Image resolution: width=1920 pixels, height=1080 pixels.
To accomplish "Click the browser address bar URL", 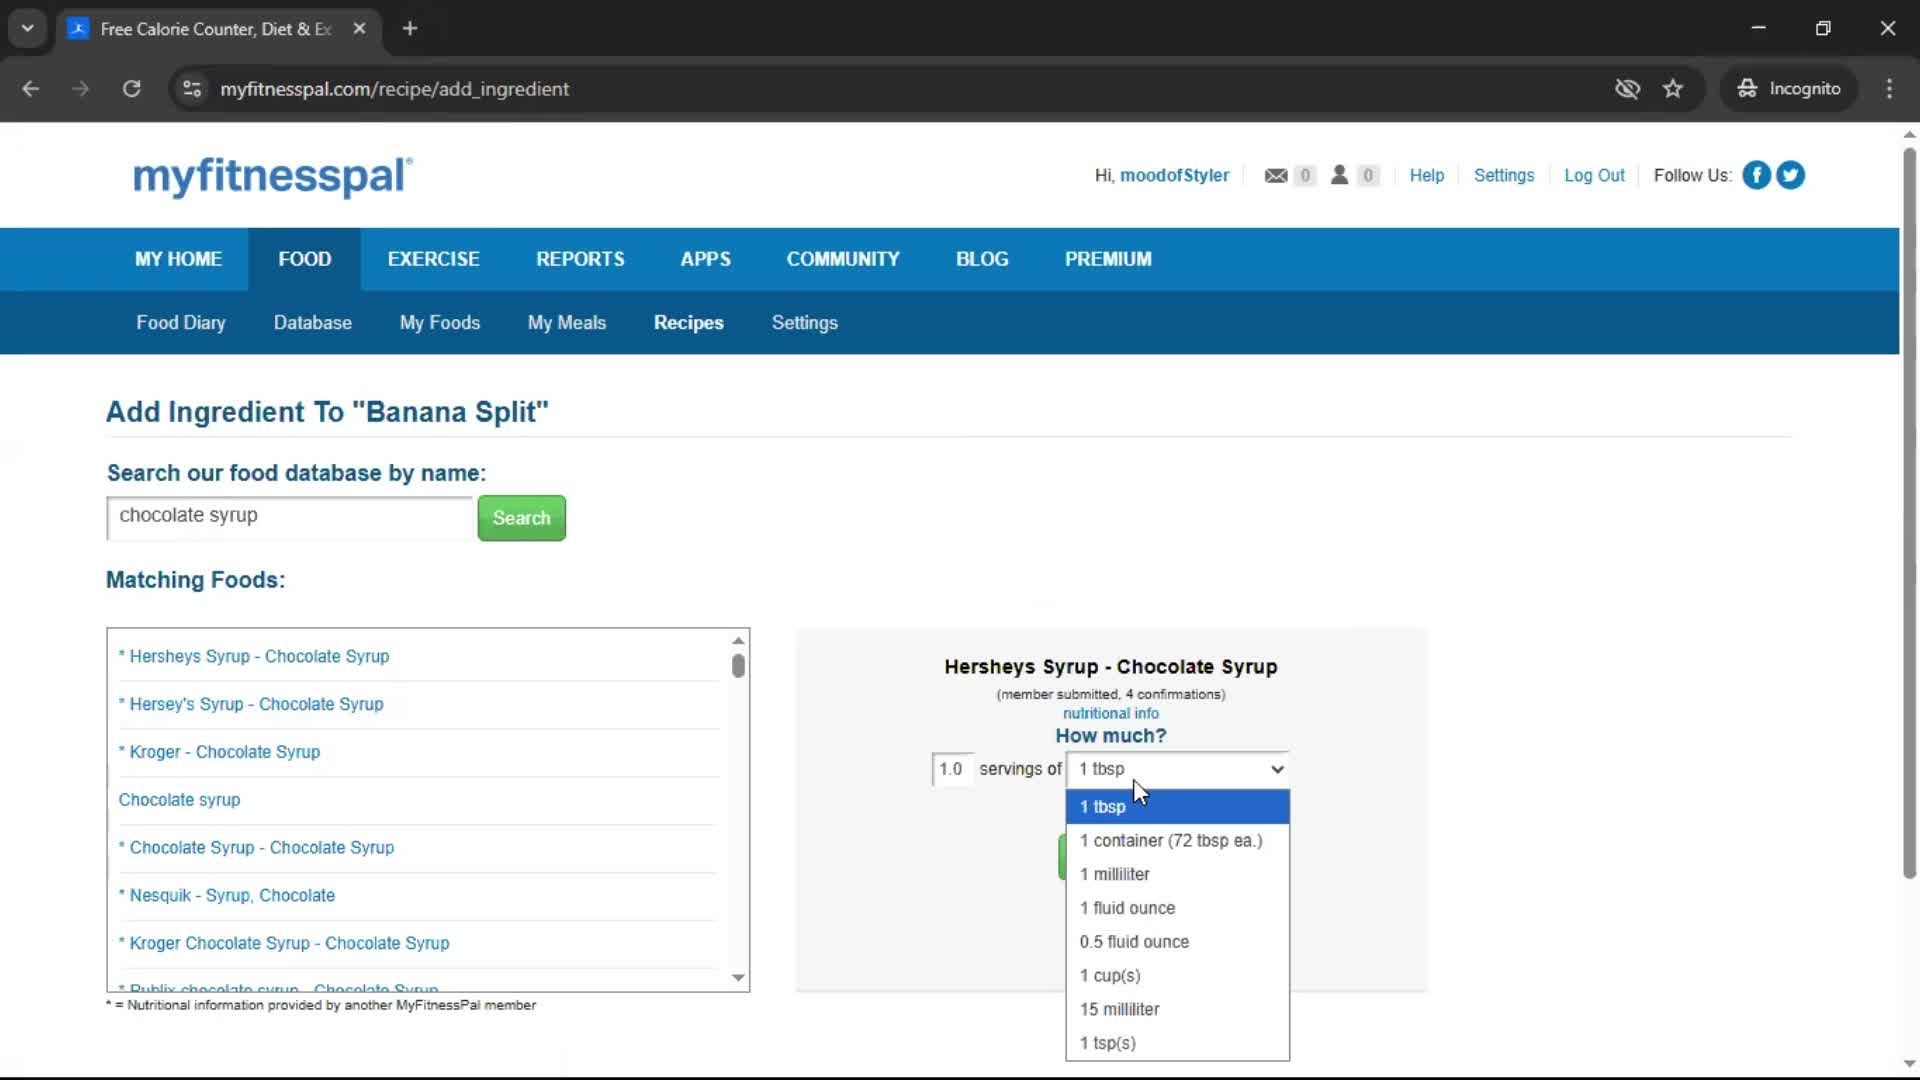I will 395,89.
